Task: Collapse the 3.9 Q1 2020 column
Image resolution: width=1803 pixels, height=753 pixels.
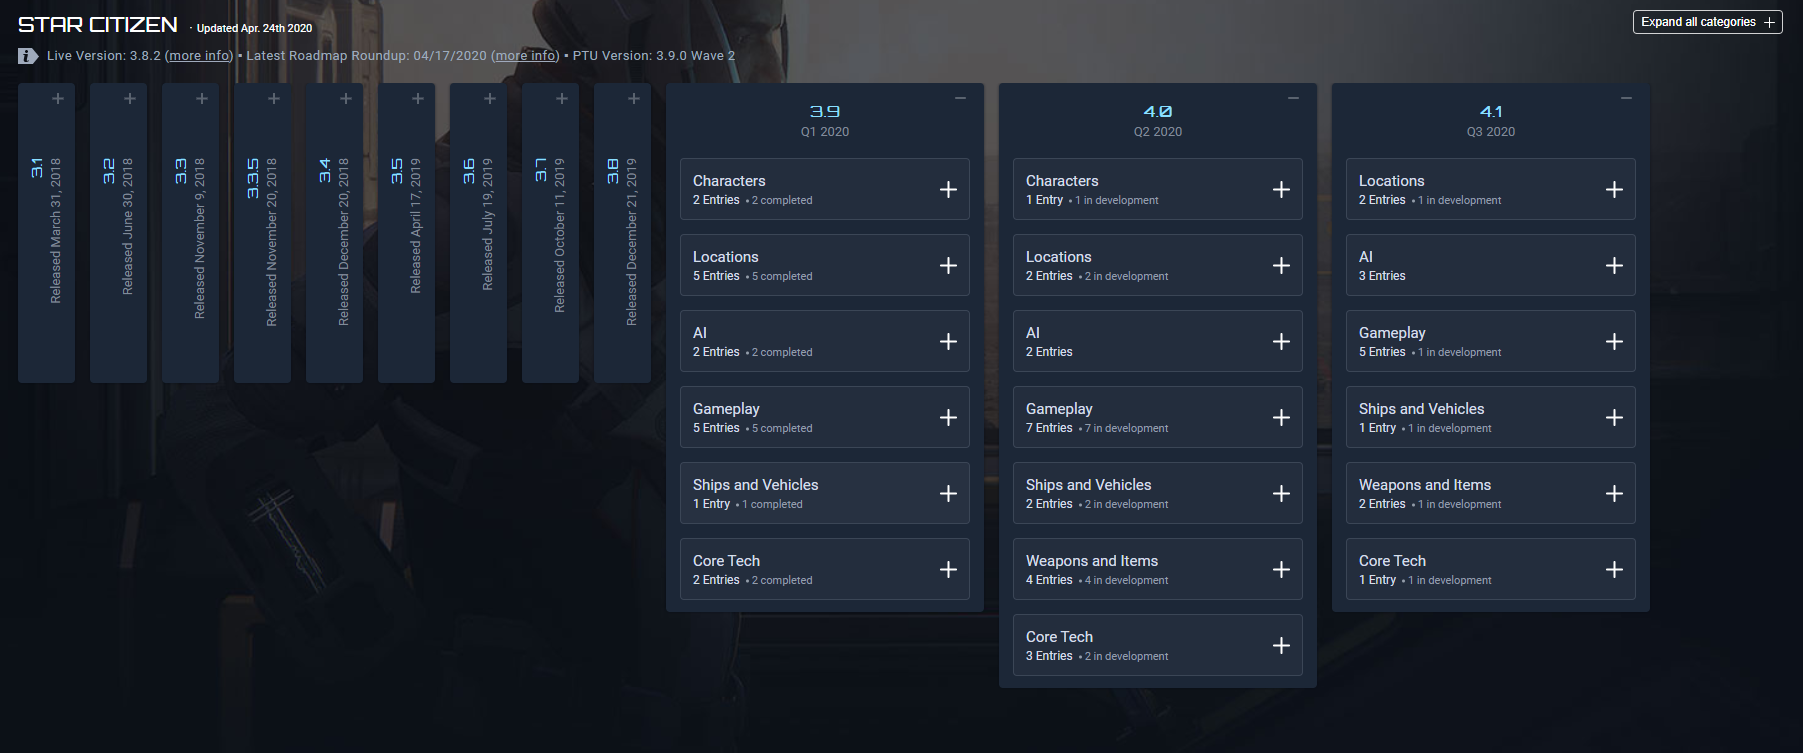Action: (960, 98)
